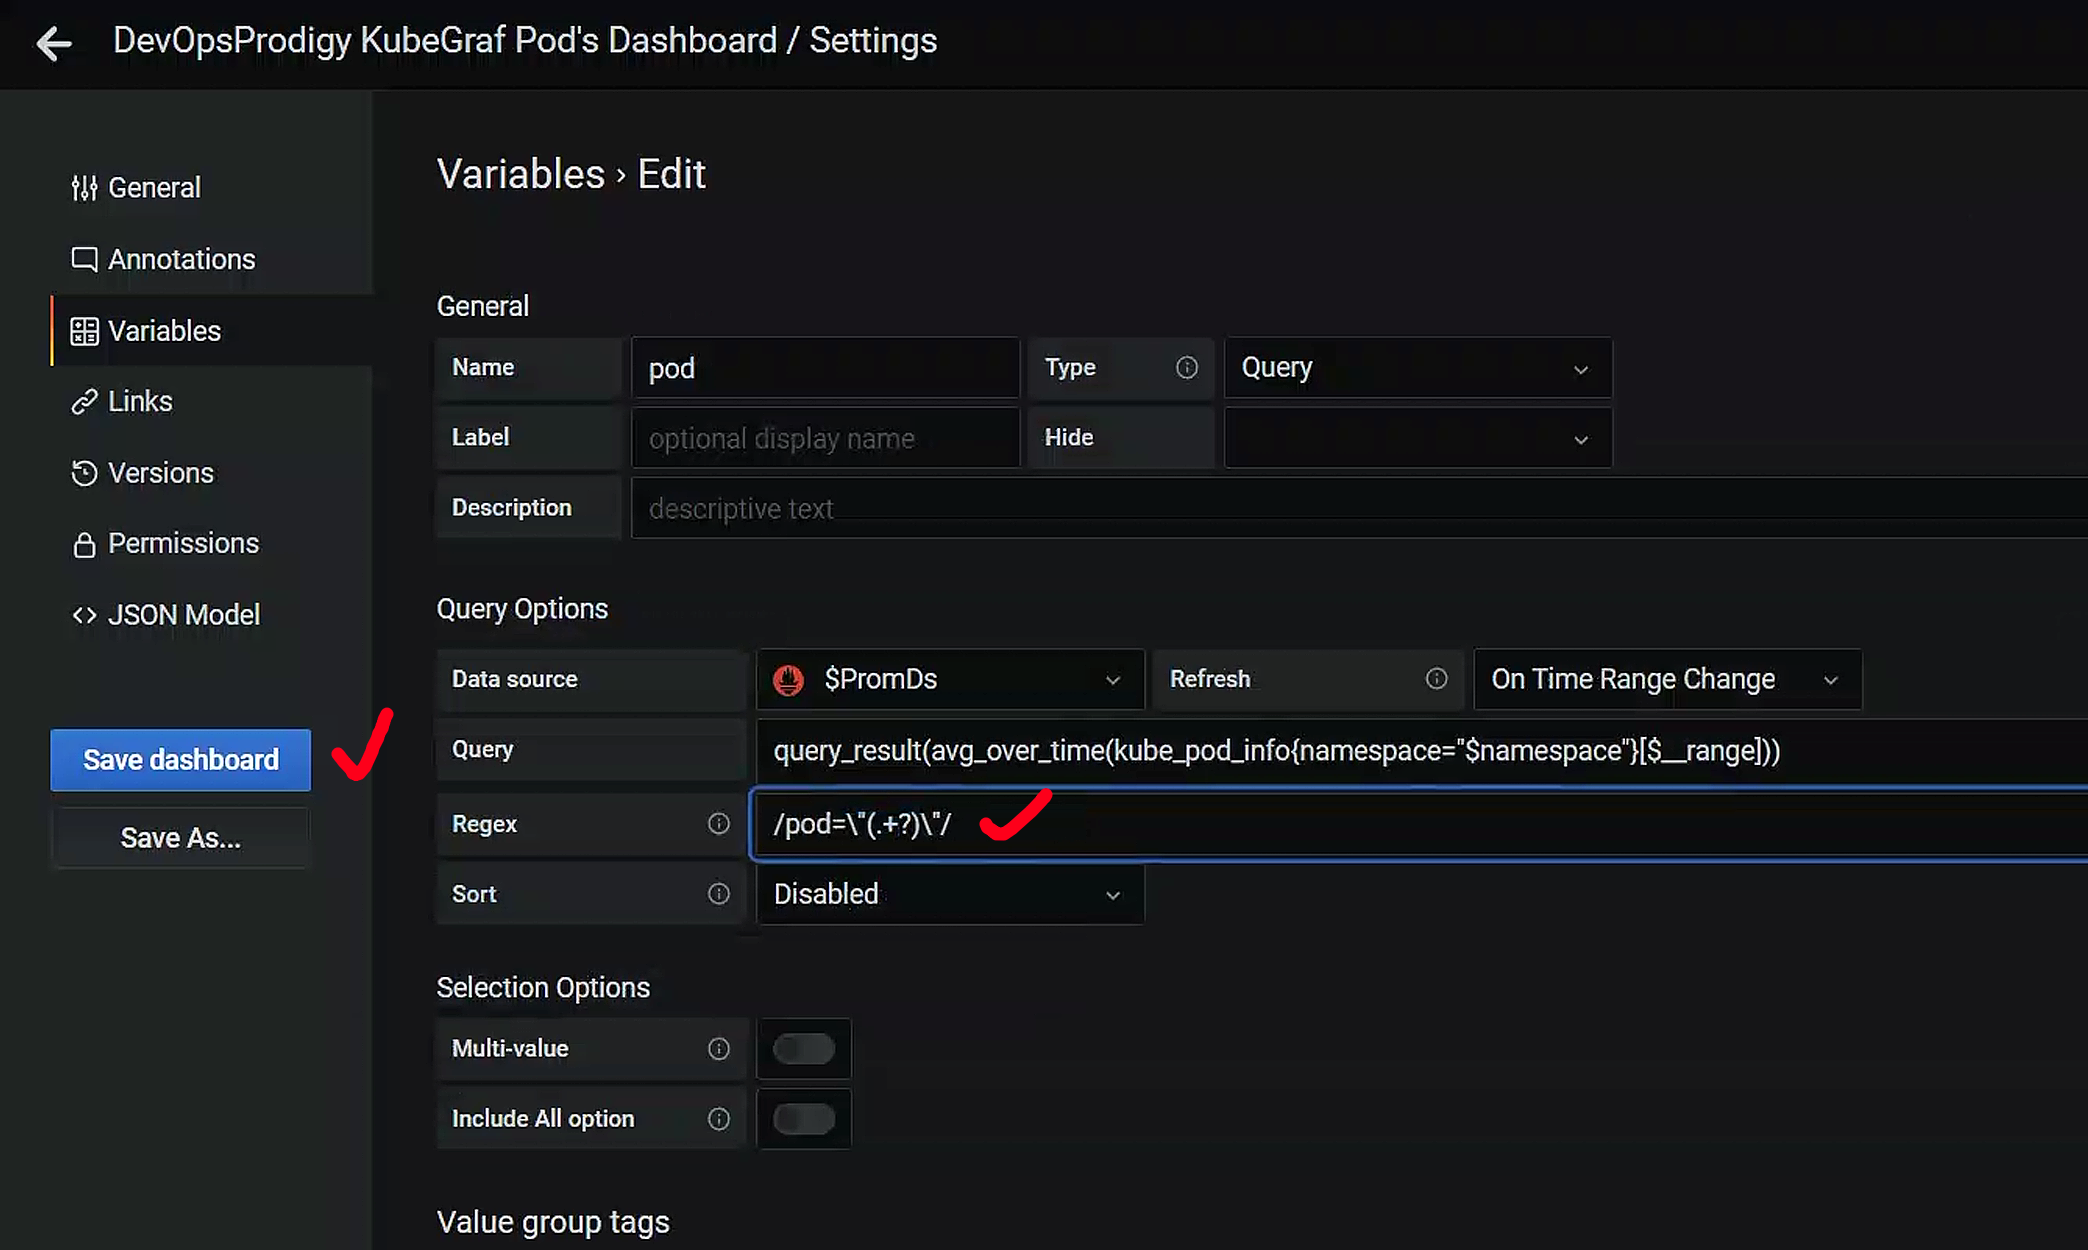Click the Save As... button
Image resolution: width=2088 pixels, height=1250 pixels.
181,838
